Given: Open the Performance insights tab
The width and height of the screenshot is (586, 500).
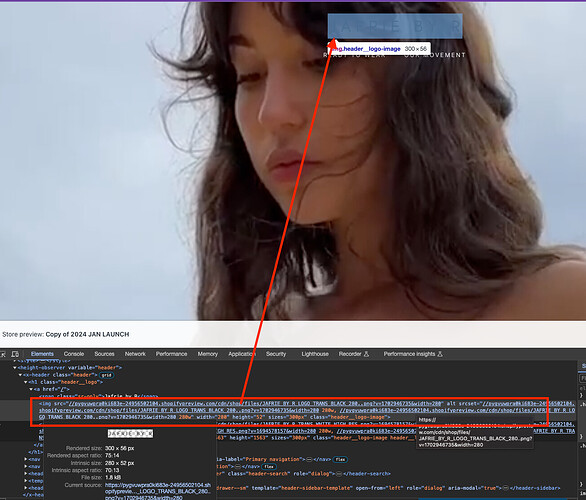Looking at the screenshot, I should pyautogui.click(x=413, y=354).
